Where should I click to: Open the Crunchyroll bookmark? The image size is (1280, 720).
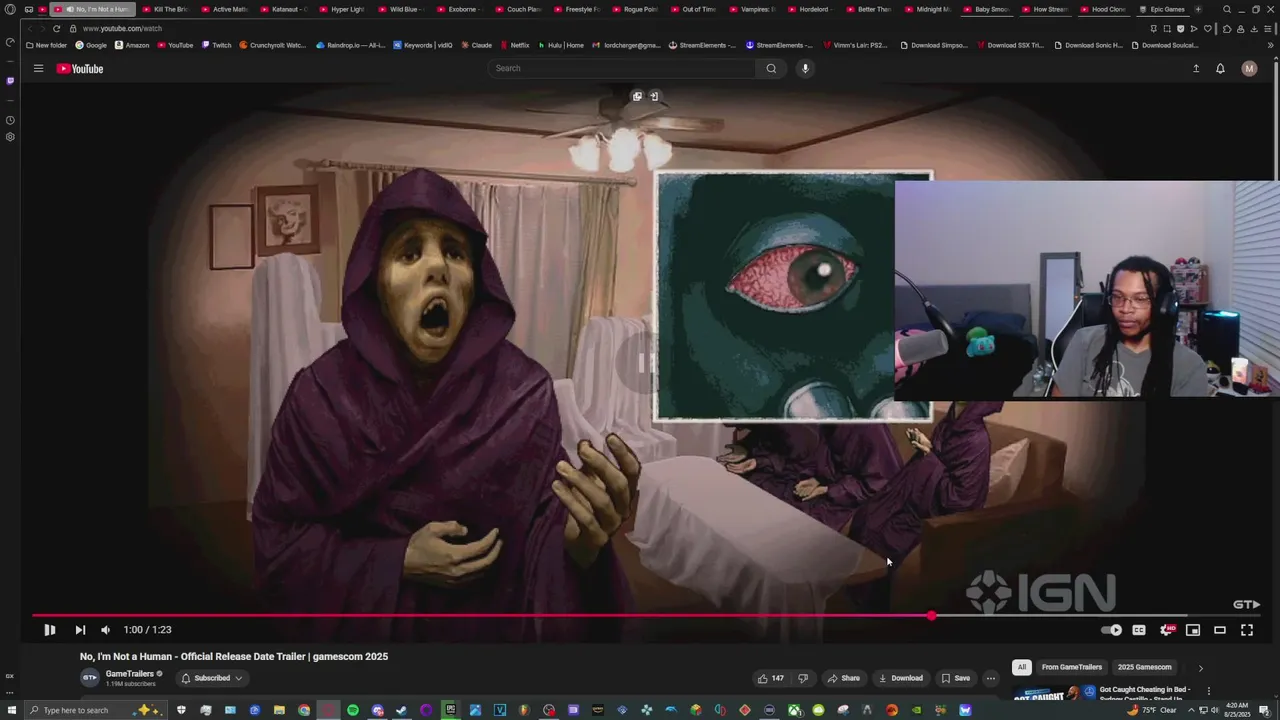click(273, 45)
